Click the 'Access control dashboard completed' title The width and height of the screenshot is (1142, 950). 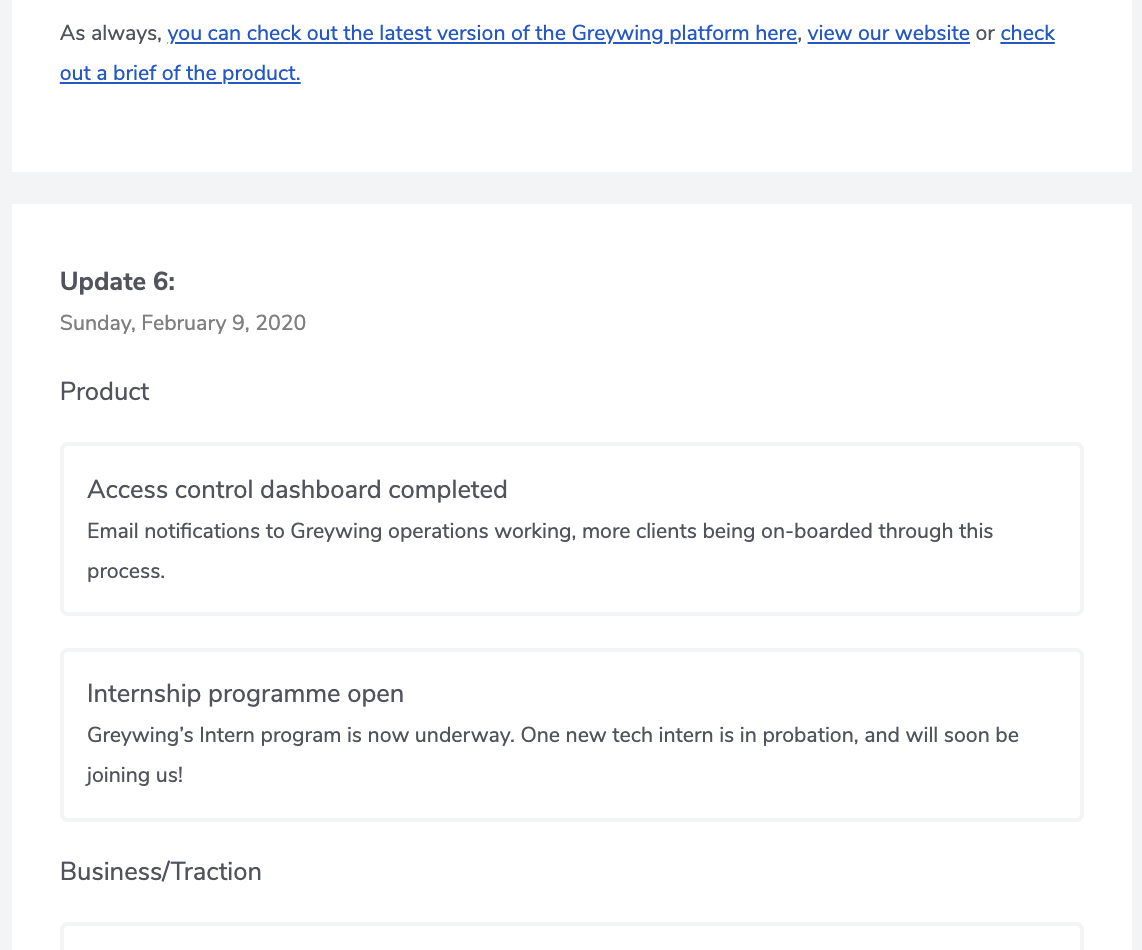point(297,490)
